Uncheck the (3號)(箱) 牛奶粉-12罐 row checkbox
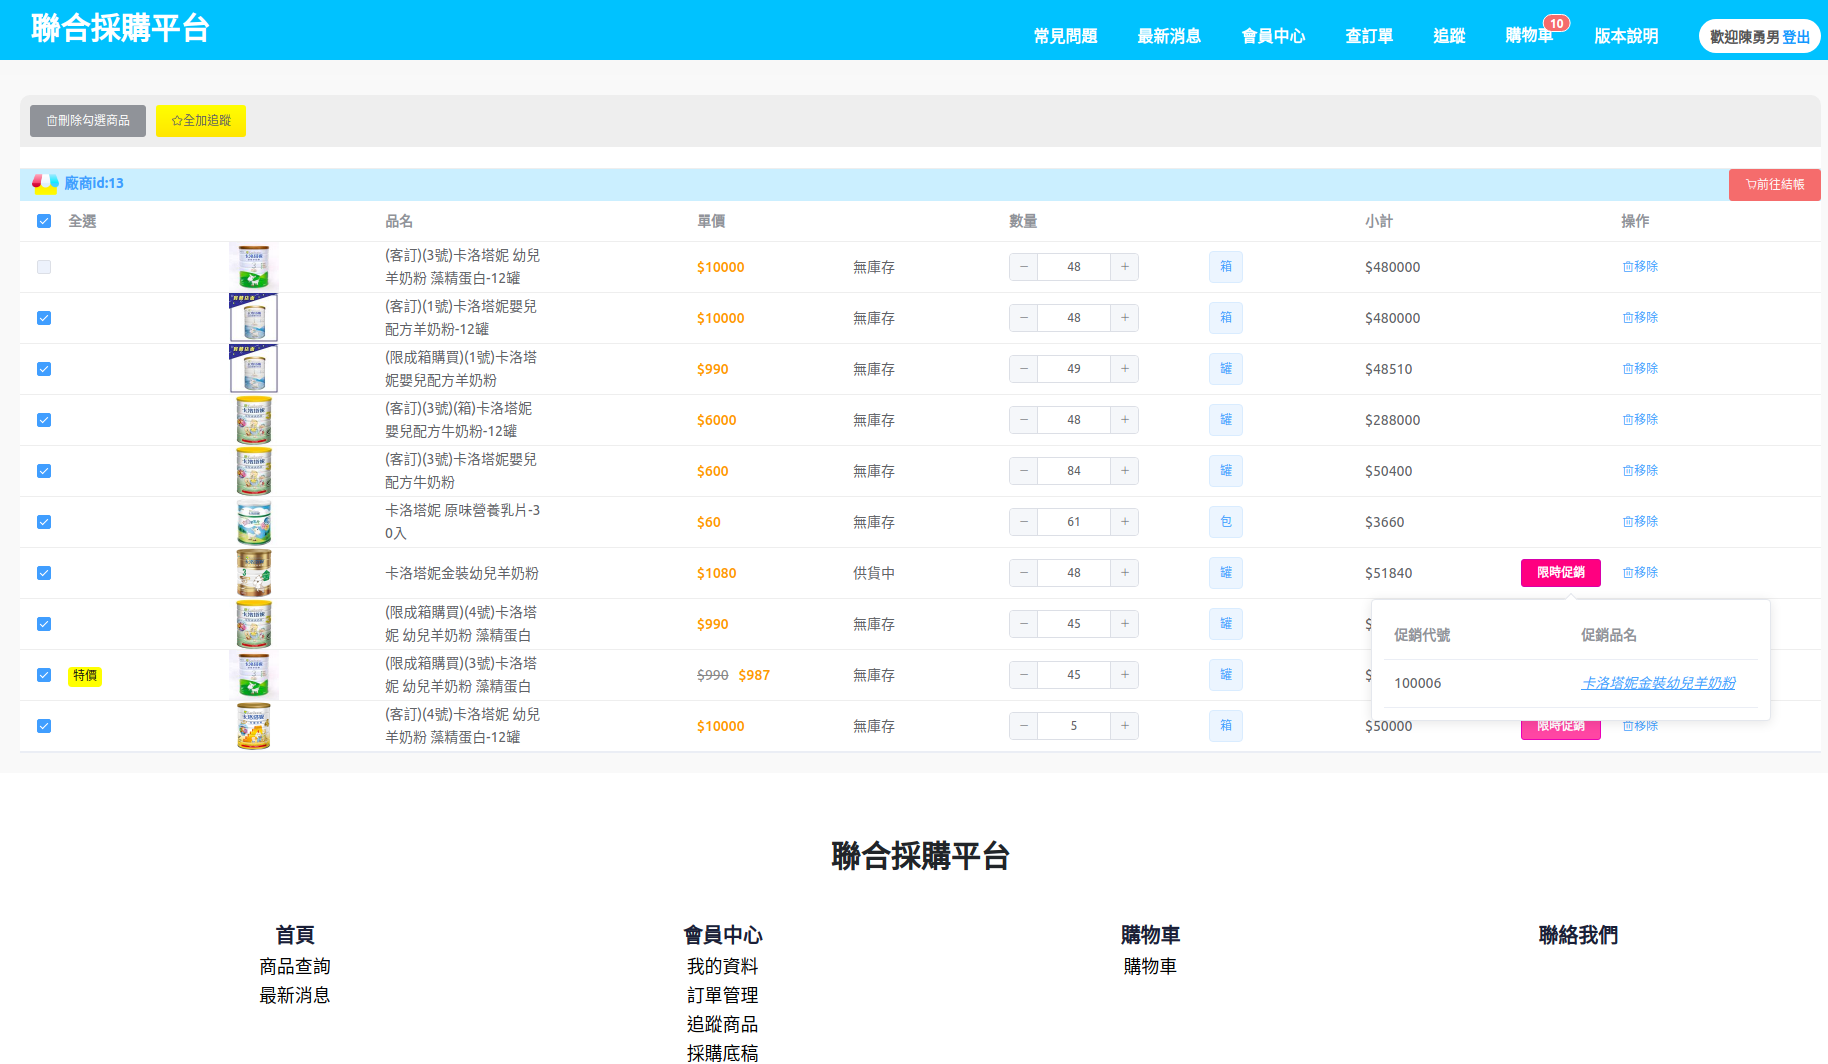The image size is (1828, 1064). pos(44,420)
